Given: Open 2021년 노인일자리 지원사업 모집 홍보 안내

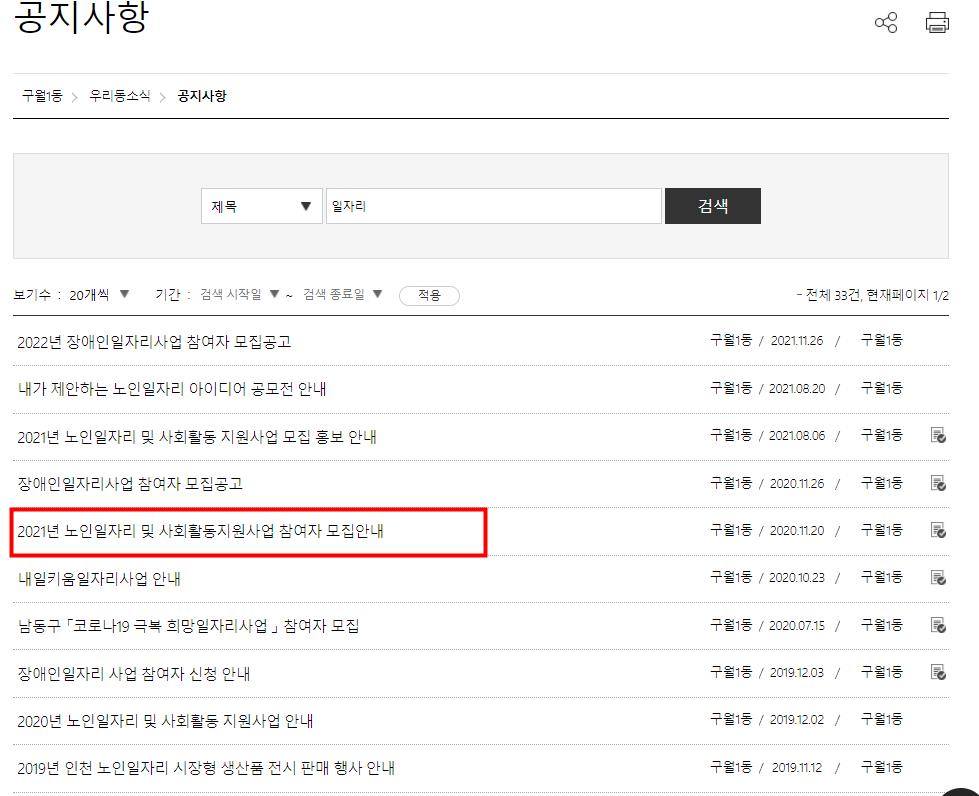Looking at the screenshot, I should click(x=197, y=437).
